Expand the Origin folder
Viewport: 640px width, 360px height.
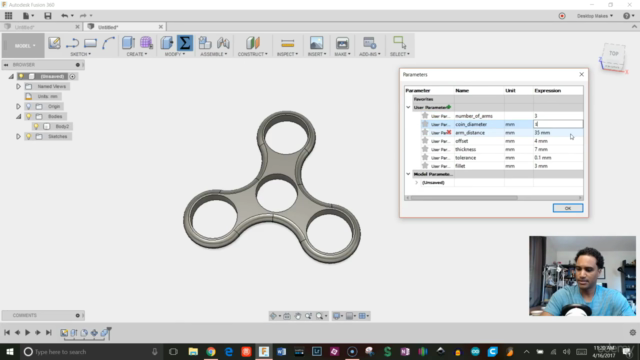point(18,107)
